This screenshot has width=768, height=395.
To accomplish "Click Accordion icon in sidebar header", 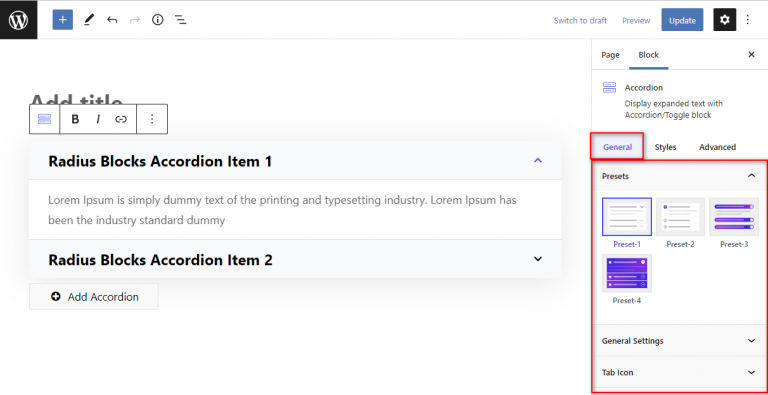I will (609, 88).
